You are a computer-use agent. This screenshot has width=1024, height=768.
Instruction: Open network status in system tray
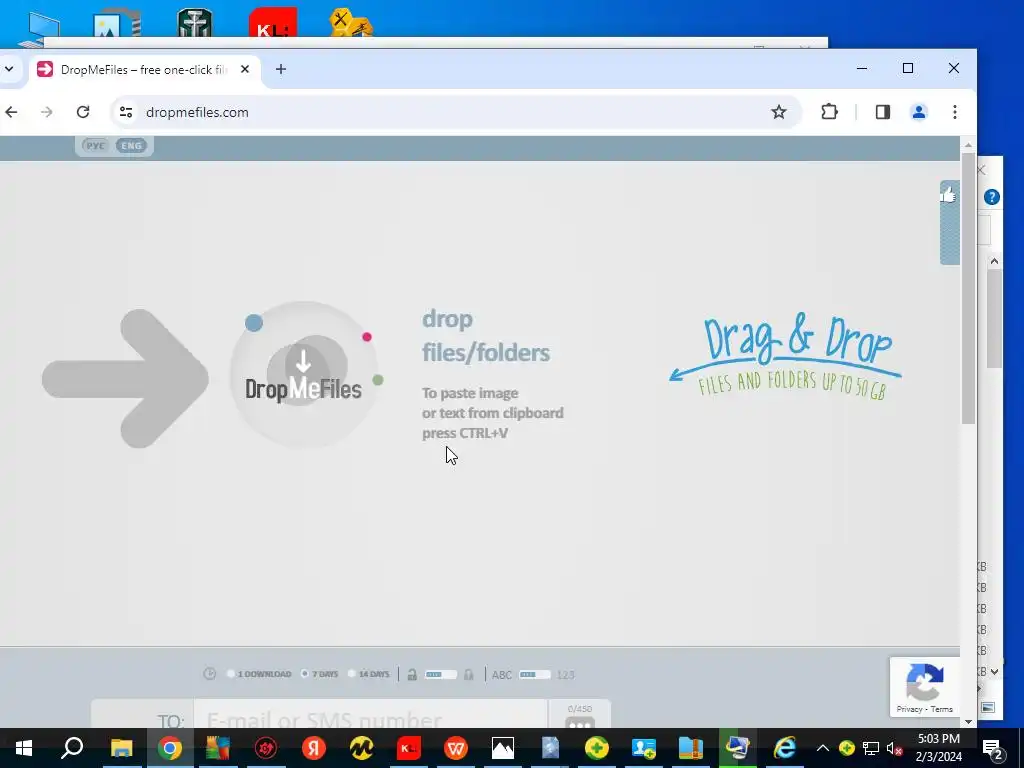pos(871,748)
